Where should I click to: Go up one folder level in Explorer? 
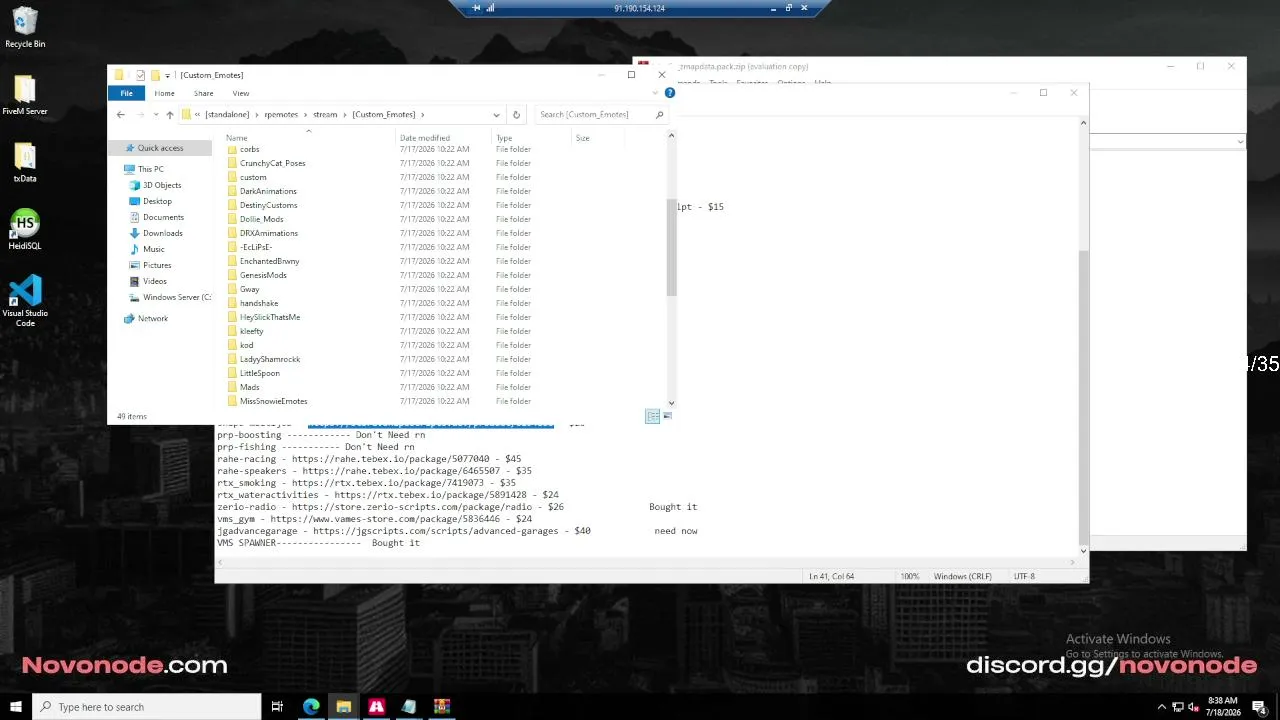[x=170, y=115]
